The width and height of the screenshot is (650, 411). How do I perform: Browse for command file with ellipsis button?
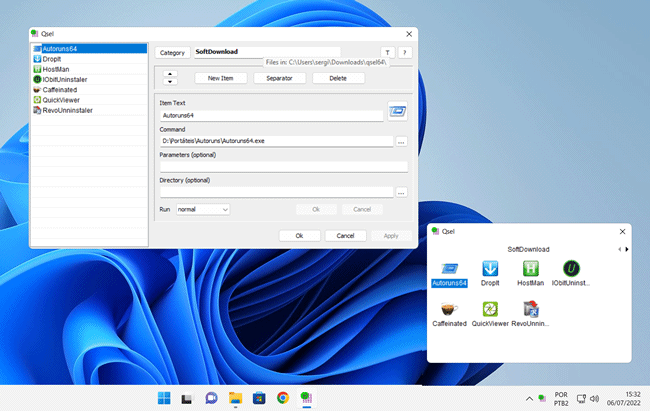coord(401,142)
